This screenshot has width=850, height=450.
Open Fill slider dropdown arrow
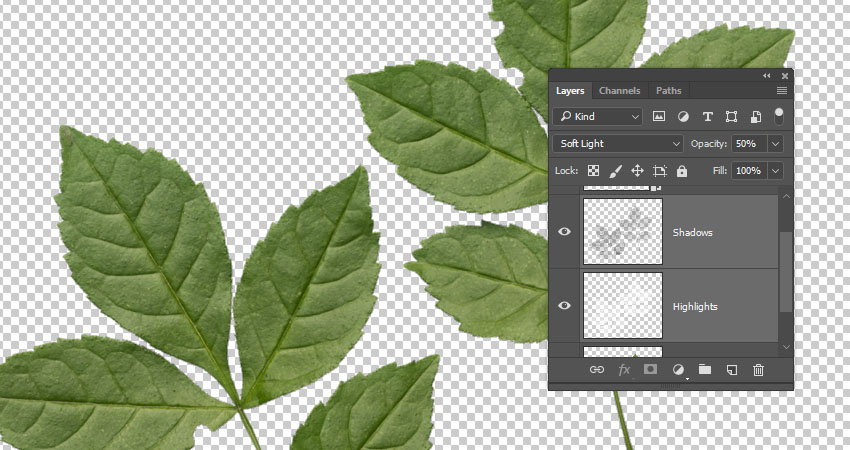coord(776,171)
